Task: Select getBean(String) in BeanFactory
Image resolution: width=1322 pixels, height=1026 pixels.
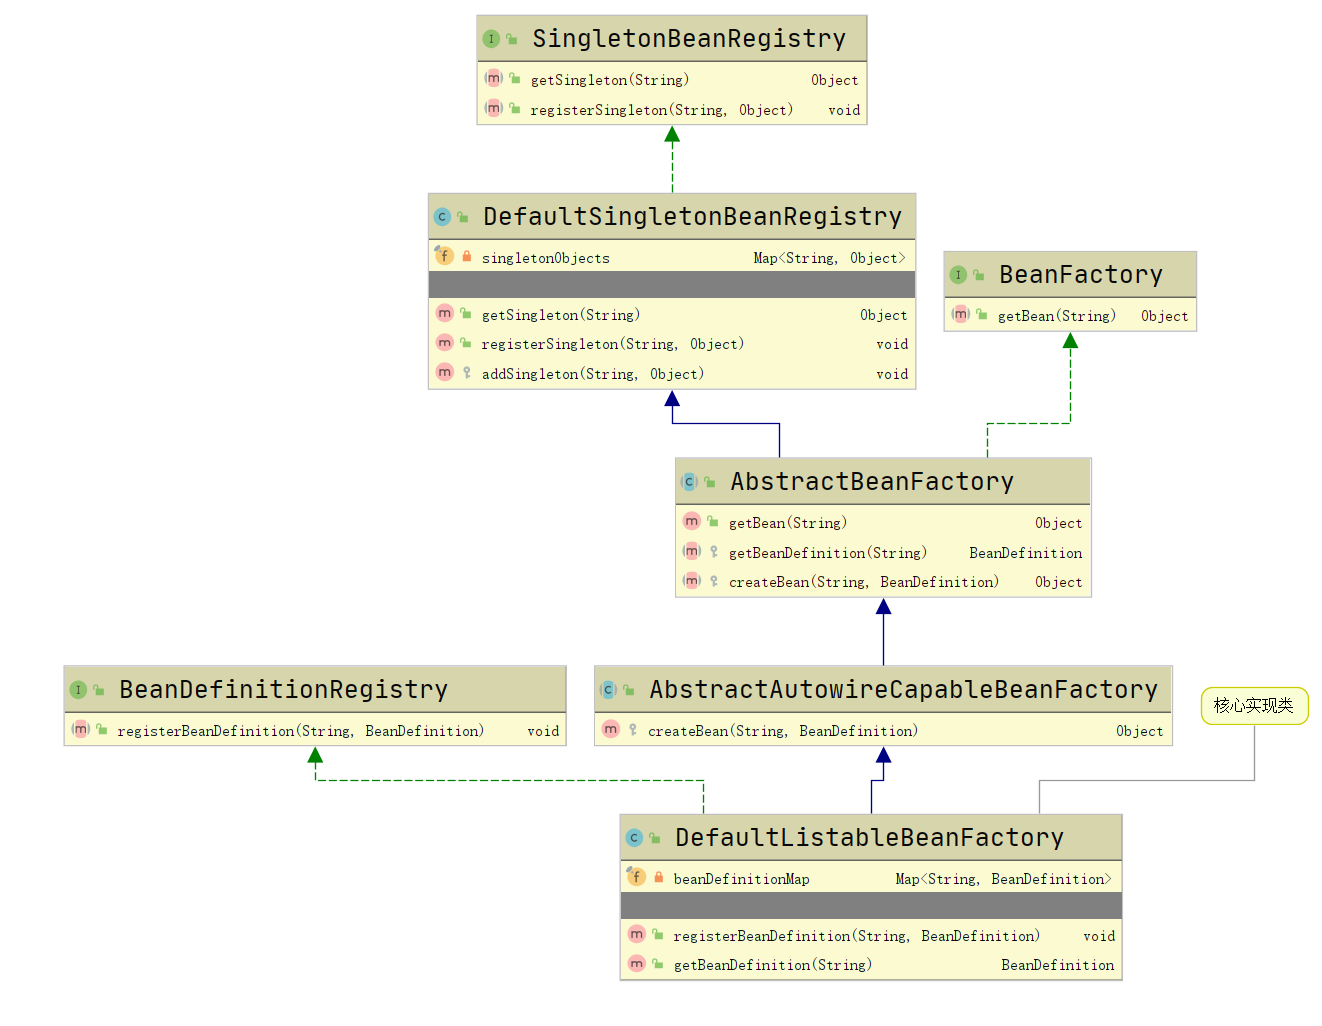Action: (x=1057, y=316)
